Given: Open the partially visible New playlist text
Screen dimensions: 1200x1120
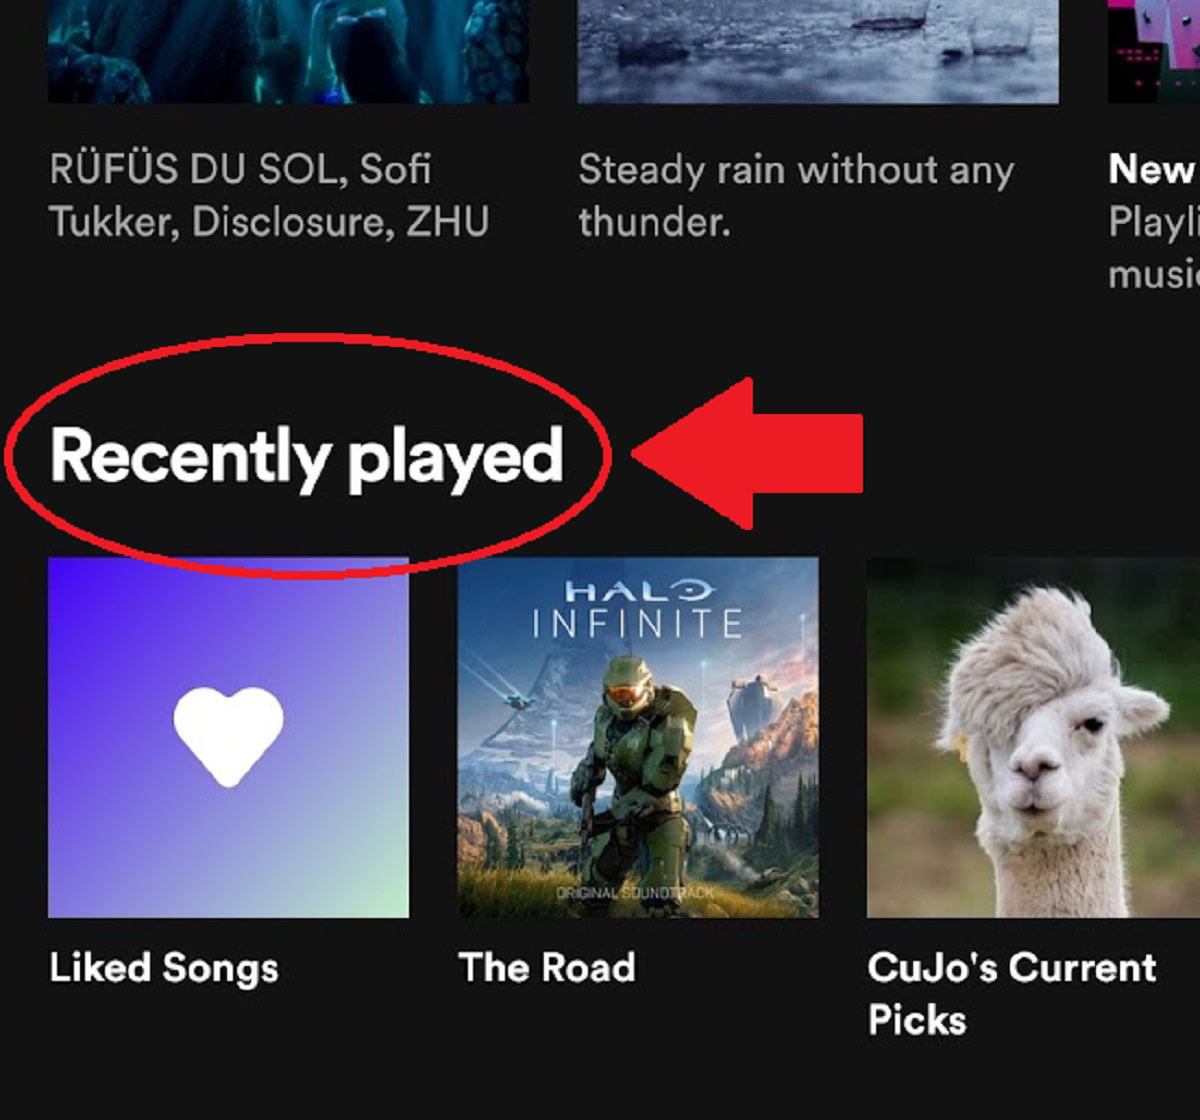Looking at the screenshot, I should 1153,221.
